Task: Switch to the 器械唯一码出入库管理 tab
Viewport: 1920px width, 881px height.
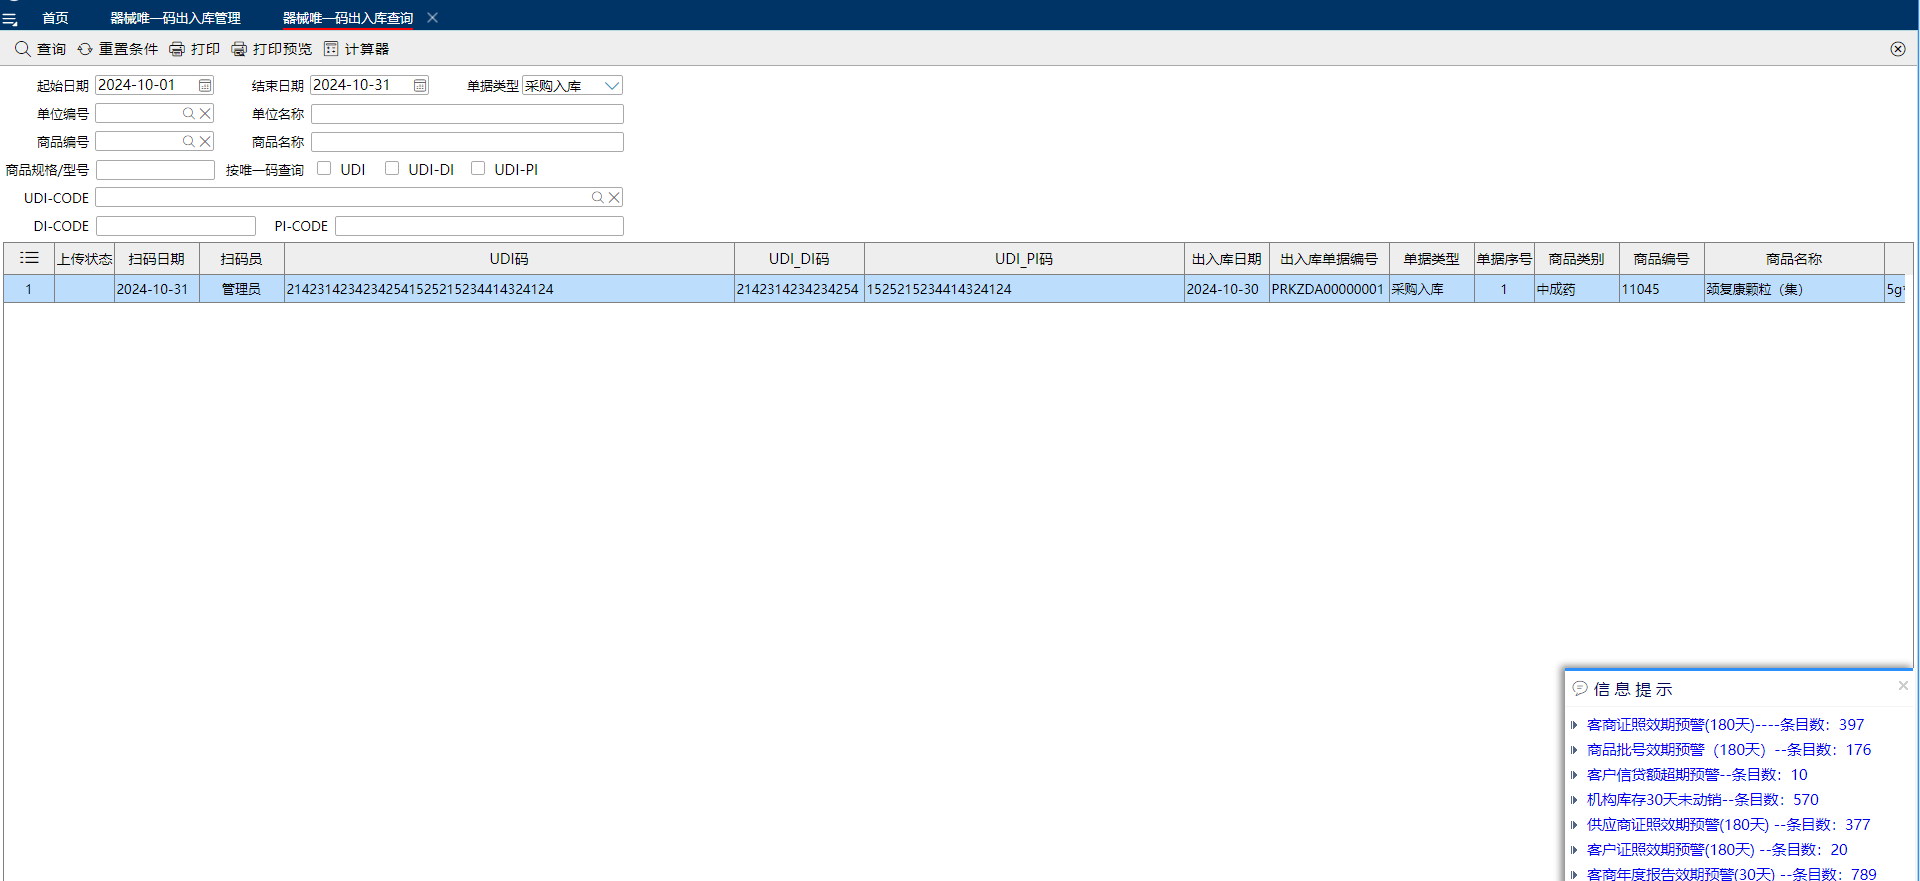Action: (x=175, y=18)
